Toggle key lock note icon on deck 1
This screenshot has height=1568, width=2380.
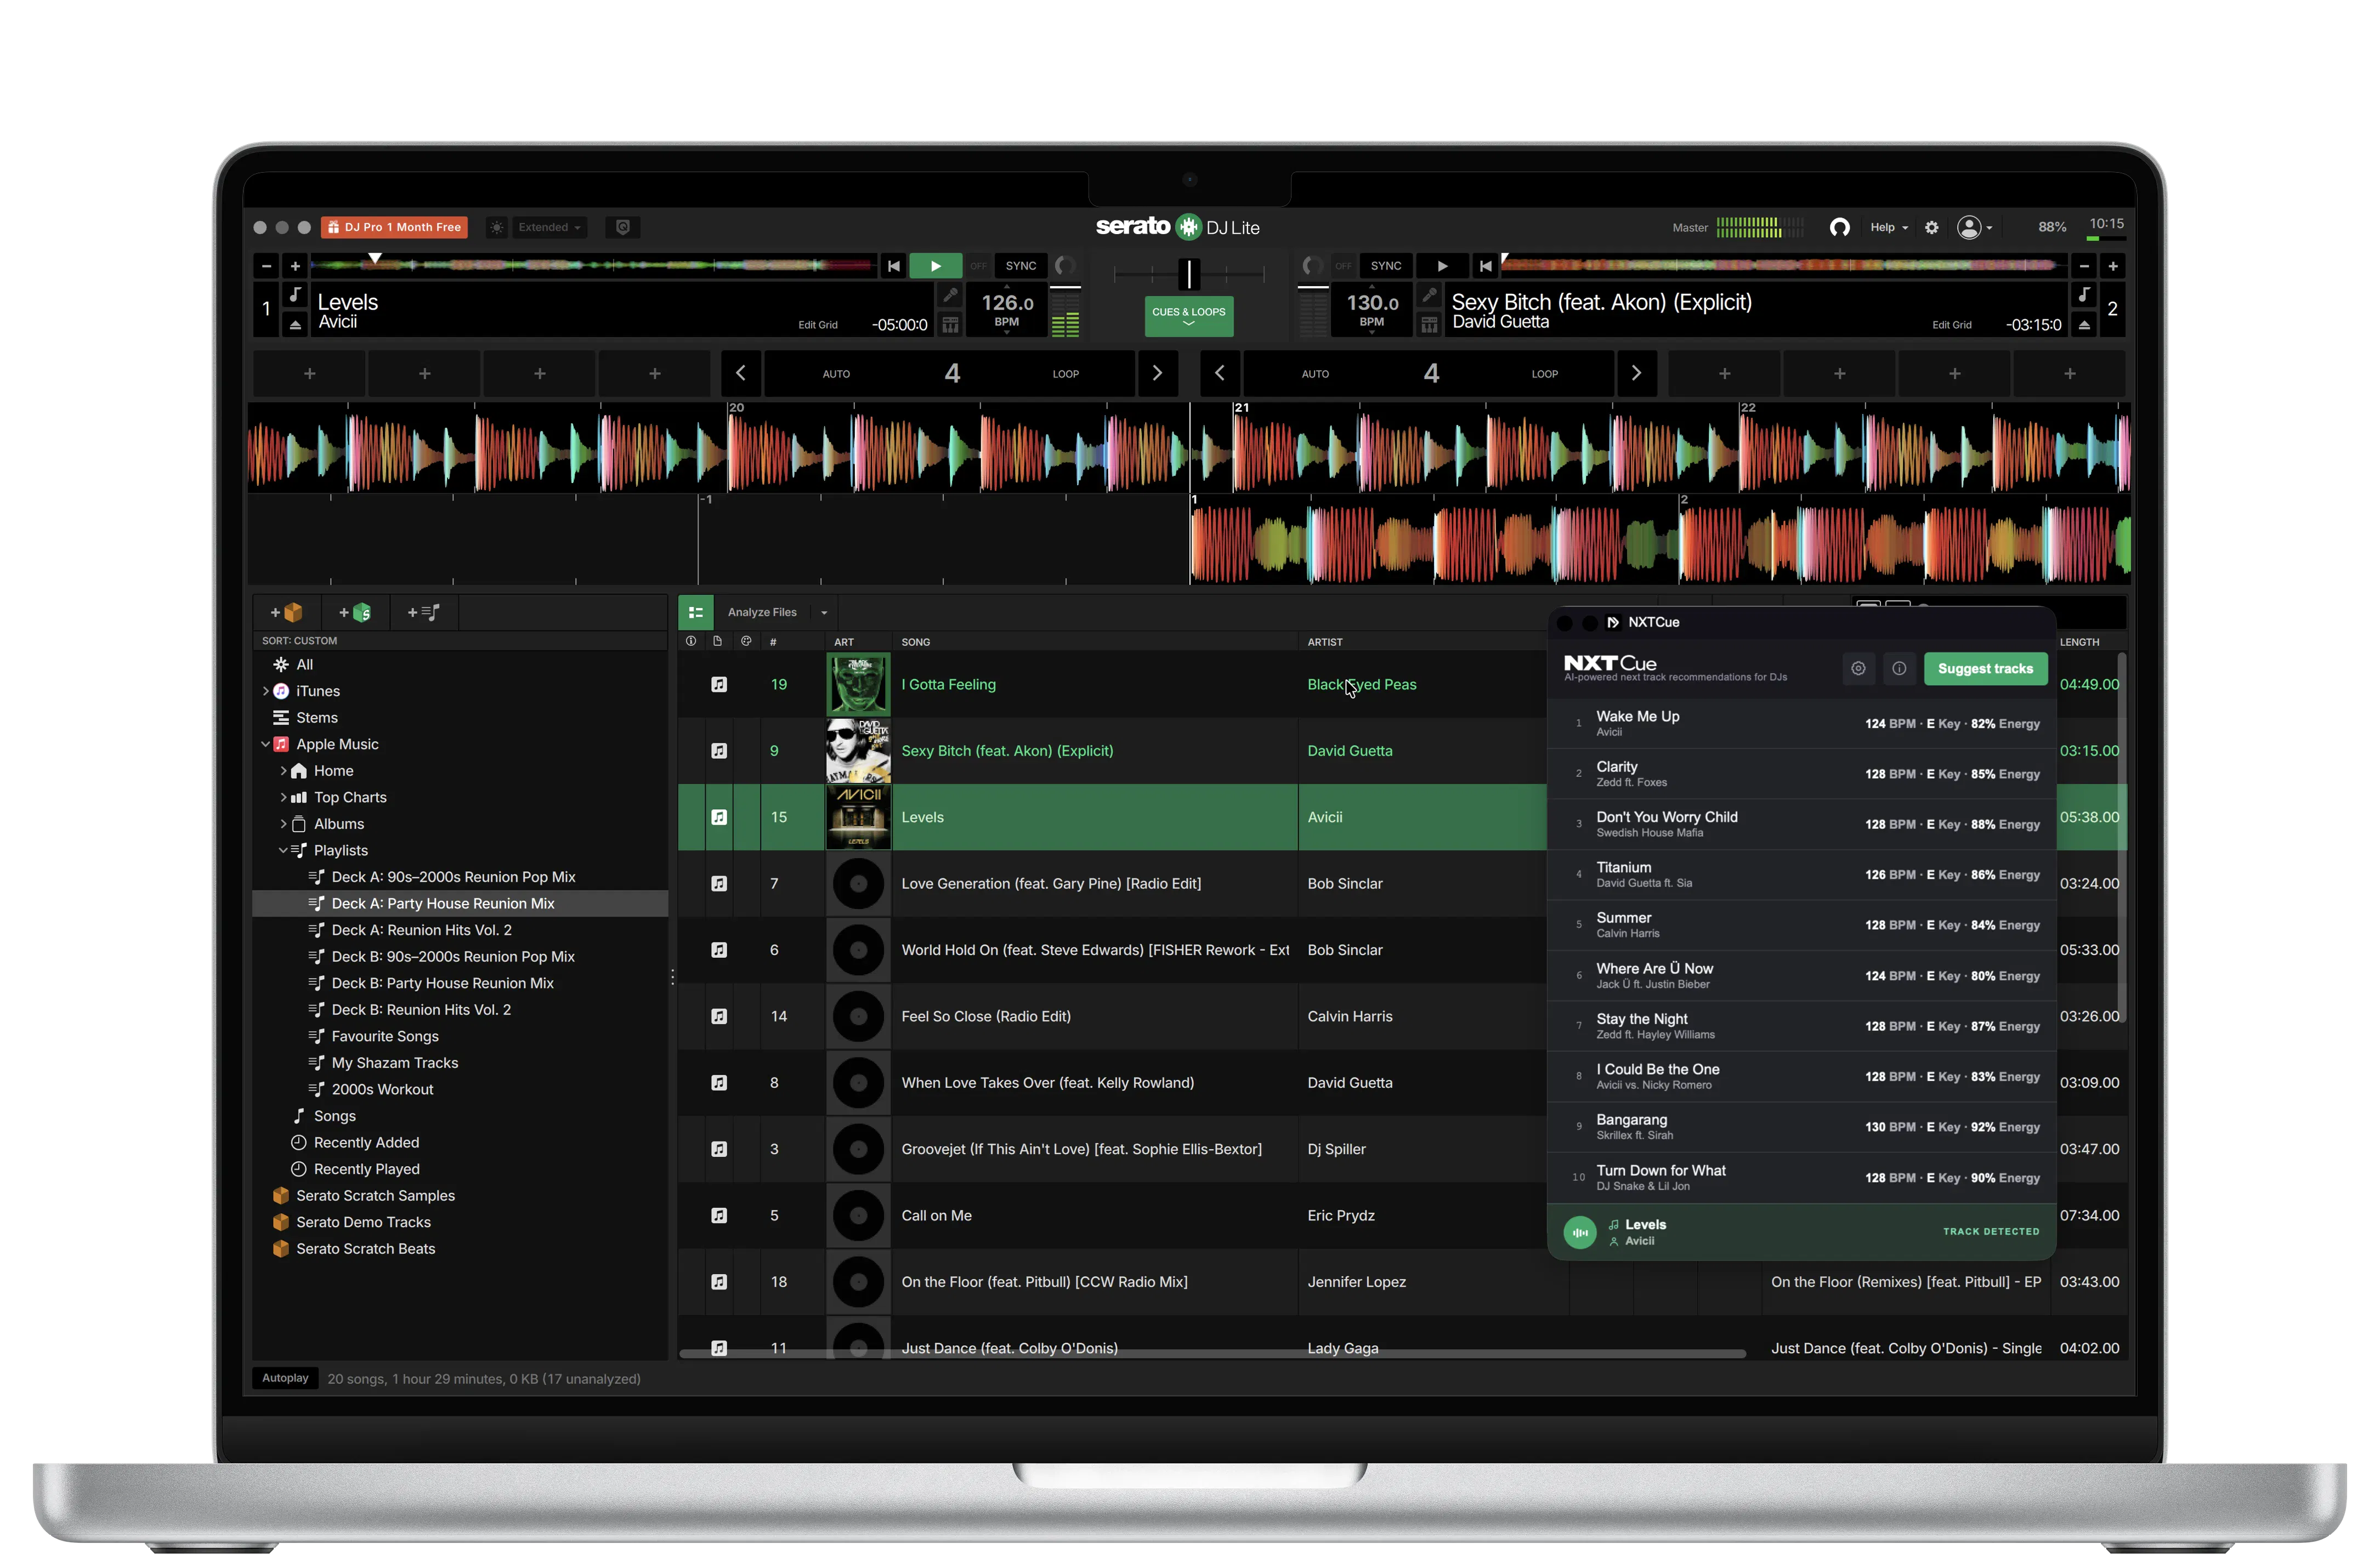point(295,295)
